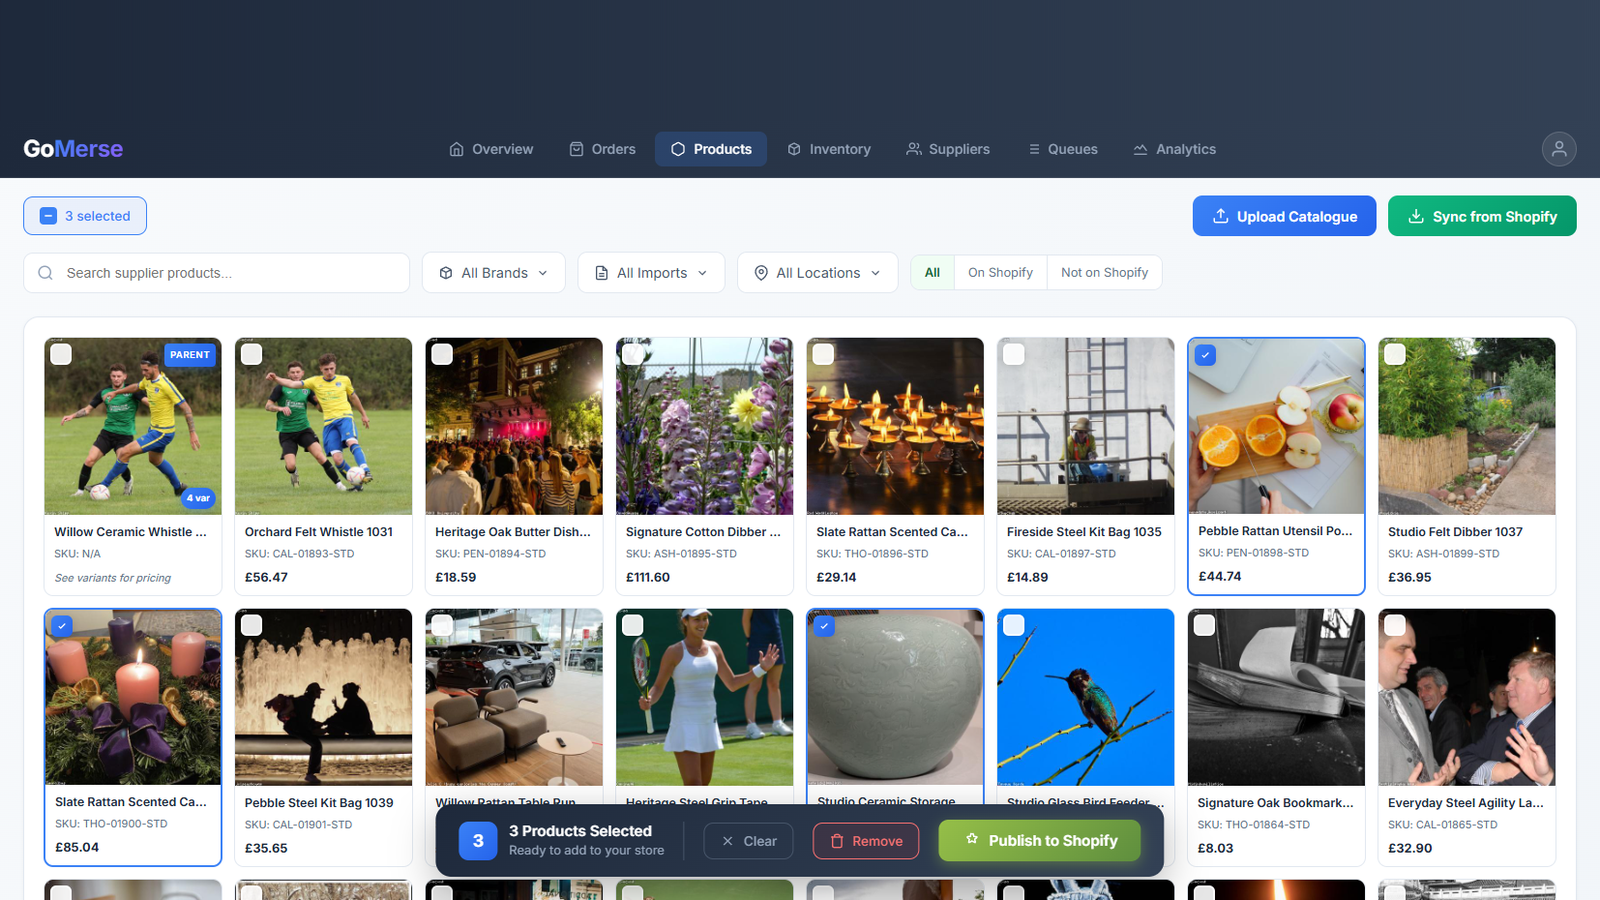Click the home icon beside Overview

click(x=456, y=149)
